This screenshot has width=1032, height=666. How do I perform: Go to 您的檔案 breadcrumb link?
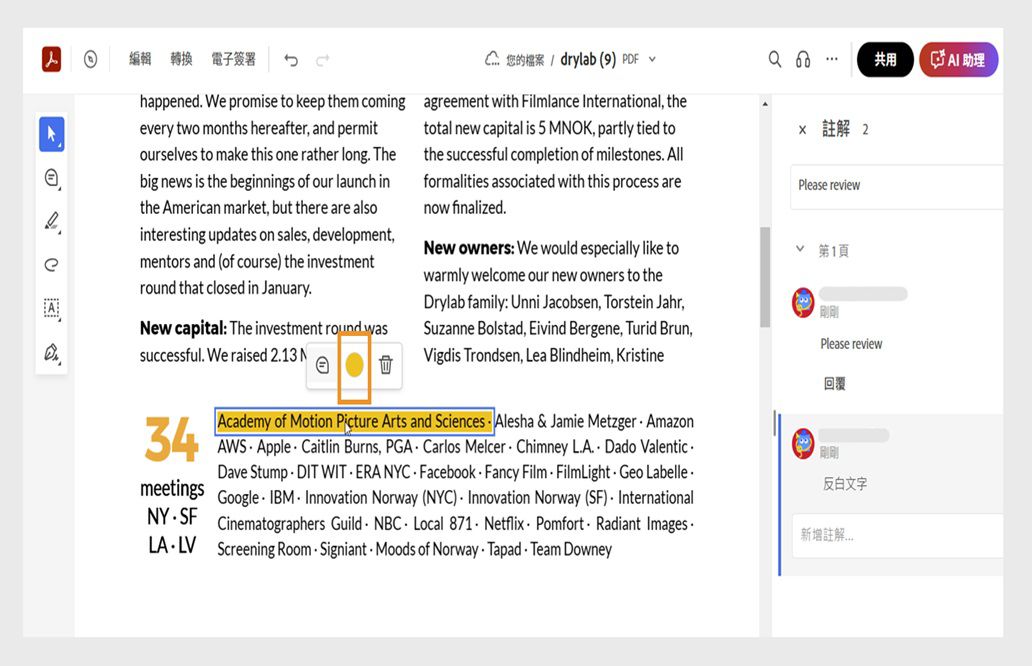coord(525,60)
